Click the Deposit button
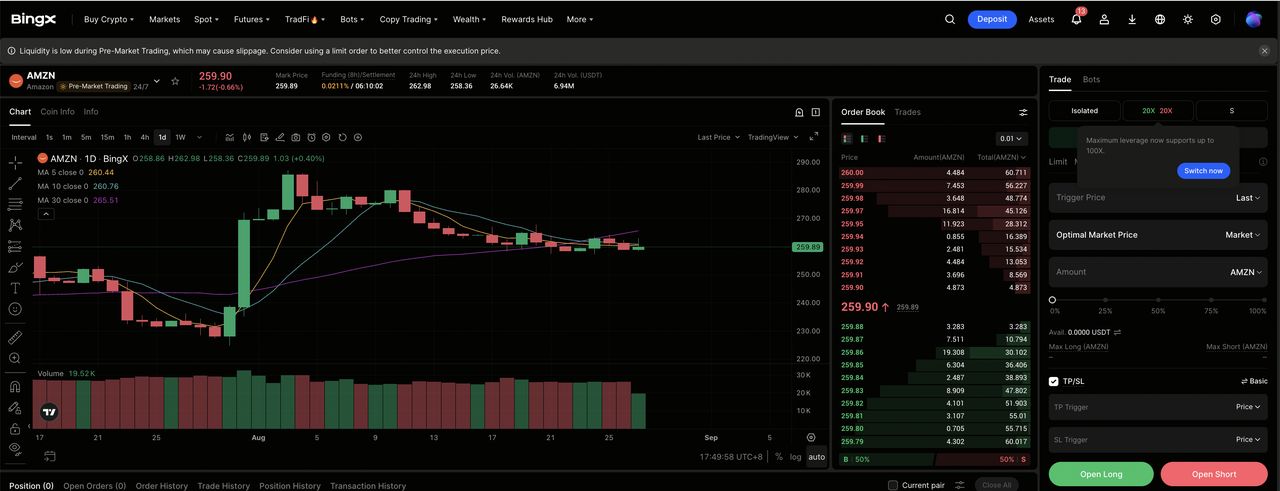This screenshot has width=1280, height=491. (x=992, y=19)
